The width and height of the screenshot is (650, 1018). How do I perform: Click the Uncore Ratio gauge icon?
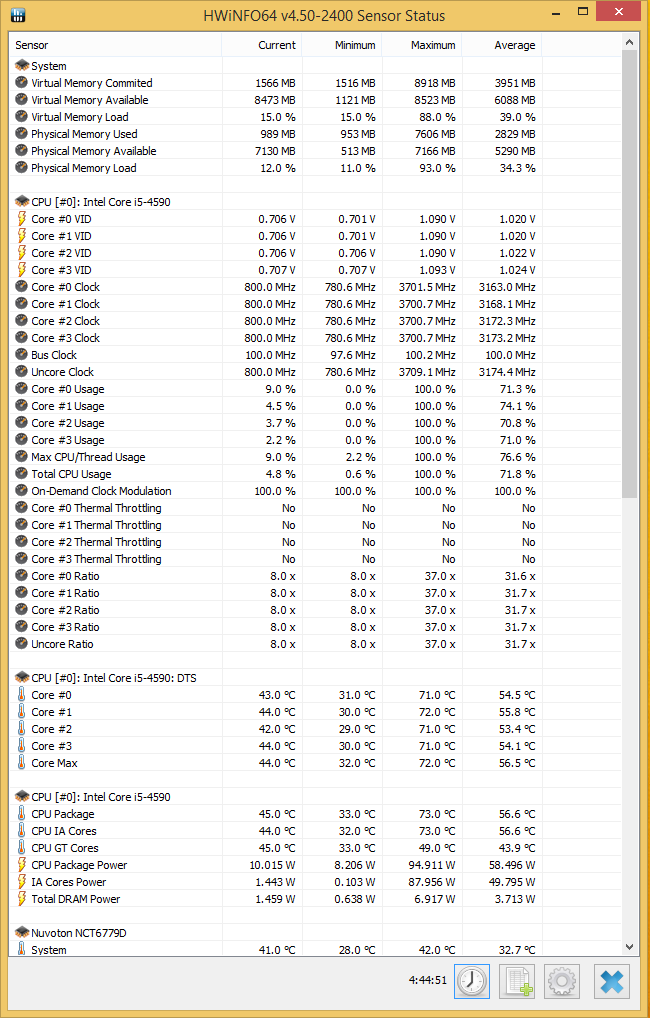click(x=21, y=644)
